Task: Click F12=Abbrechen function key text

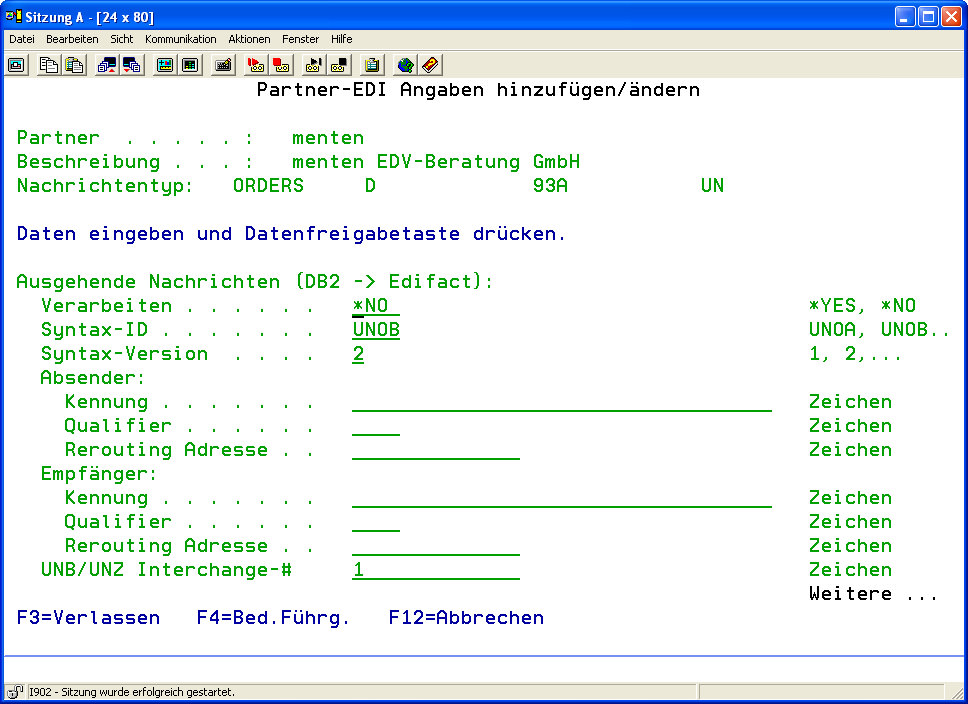Action: pos(466,618)
